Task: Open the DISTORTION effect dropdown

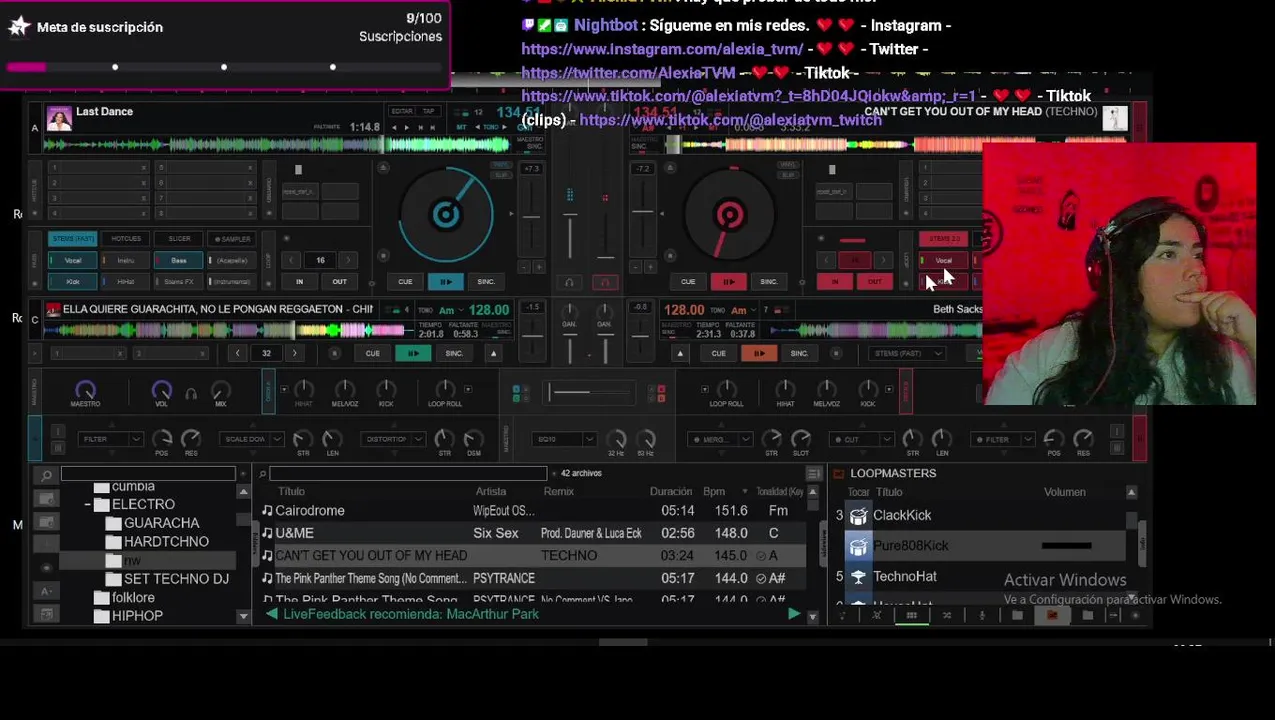Action: tap(393, 439)
